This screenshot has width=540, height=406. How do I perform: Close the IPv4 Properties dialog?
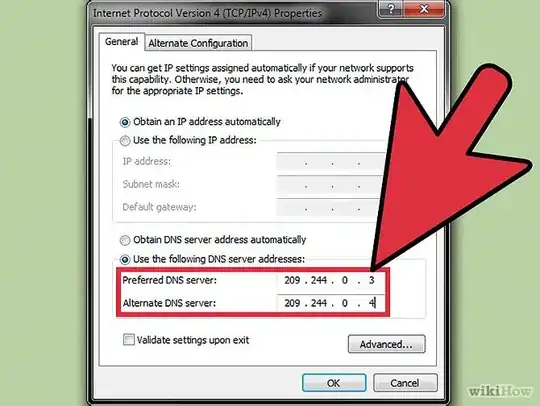point(424,9)
